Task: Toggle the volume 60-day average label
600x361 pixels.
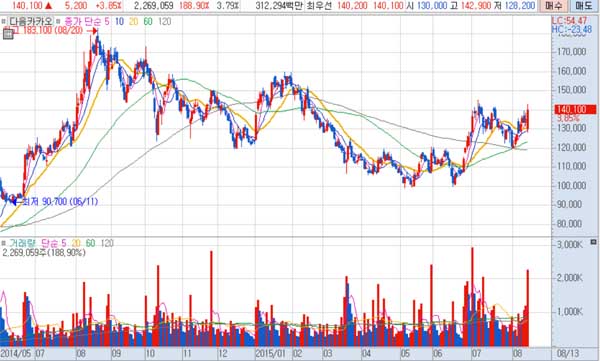Action: pos(90,243)
